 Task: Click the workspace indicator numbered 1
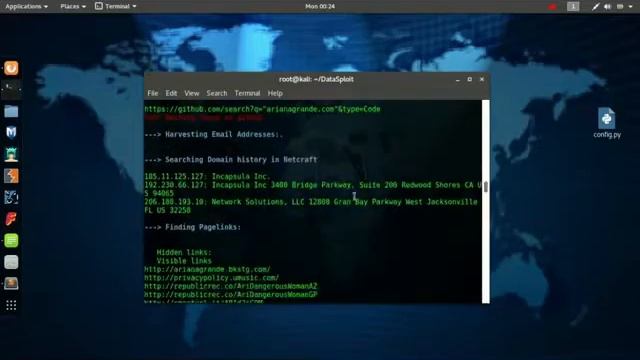(573, 7)
